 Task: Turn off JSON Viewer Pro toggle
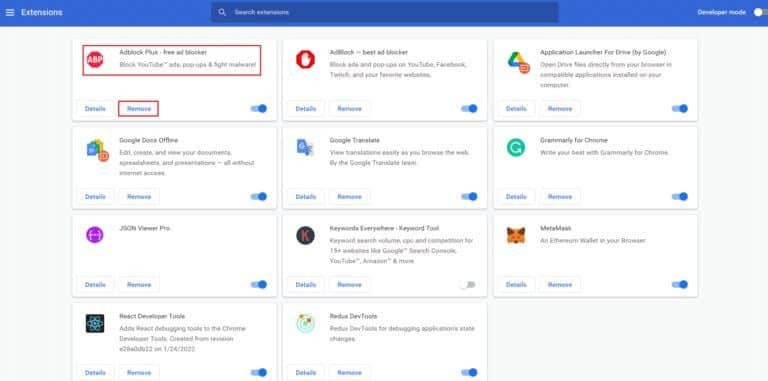pos(259,285)
